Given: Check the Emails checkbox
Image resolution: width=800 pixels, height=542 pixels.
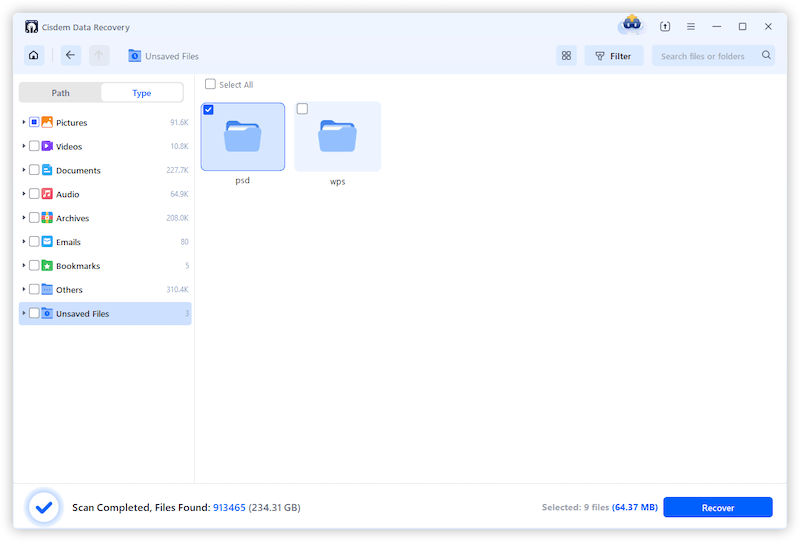Looking at the screenshot, I should tap(34, 241).
